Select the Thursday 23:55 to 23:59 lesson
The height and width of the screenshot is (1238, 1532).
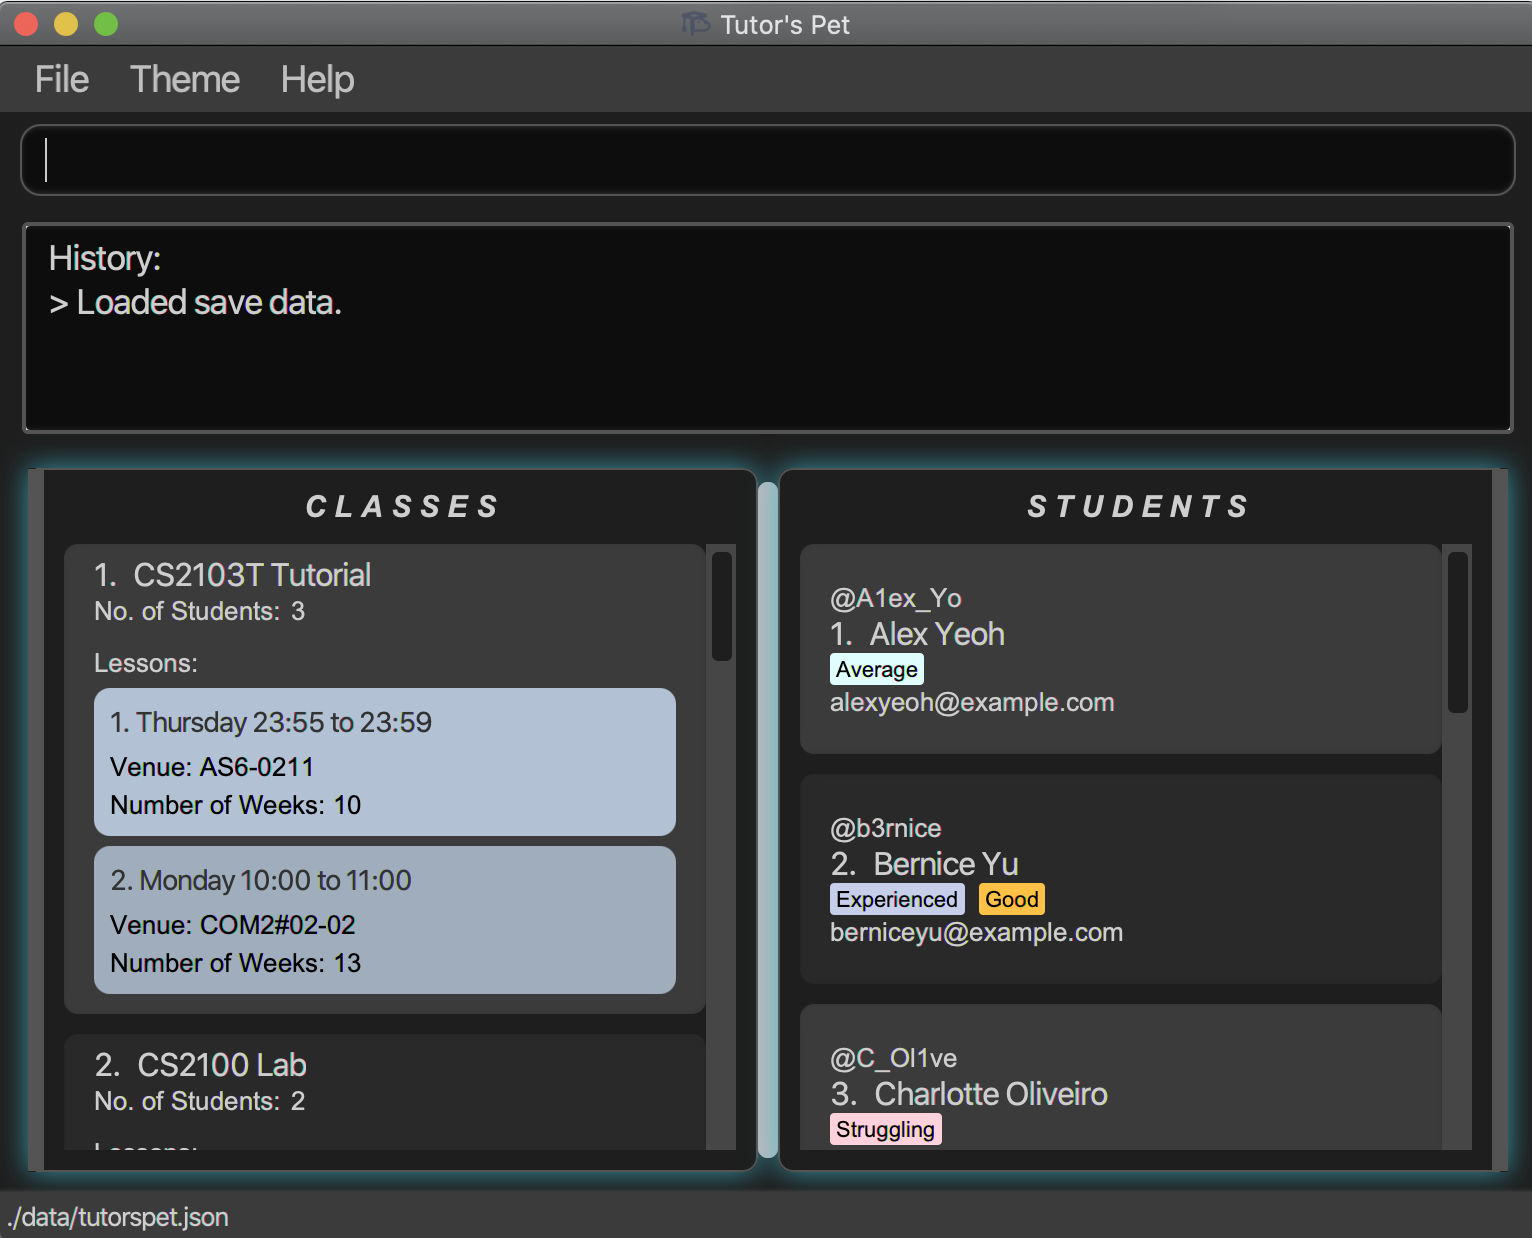385,762
